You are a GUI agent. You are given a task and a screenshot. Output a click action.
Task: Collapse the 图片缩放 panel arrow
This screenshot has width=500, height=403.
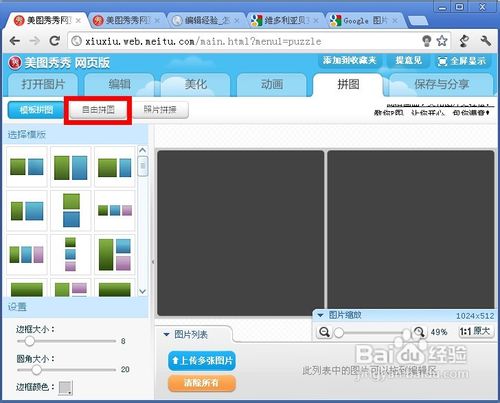point(320,315)
